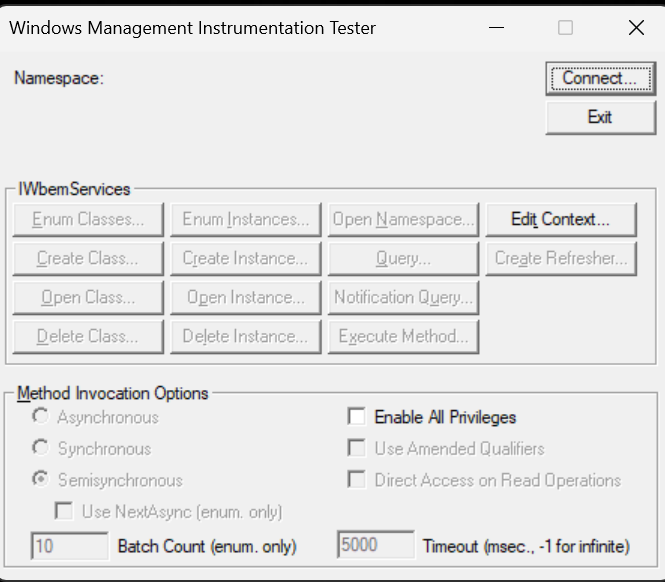Image resolution: width=665 pixels, height=582 pixels.
Task: Click the Batch Count input field
Action: click(x=70, y=546)
